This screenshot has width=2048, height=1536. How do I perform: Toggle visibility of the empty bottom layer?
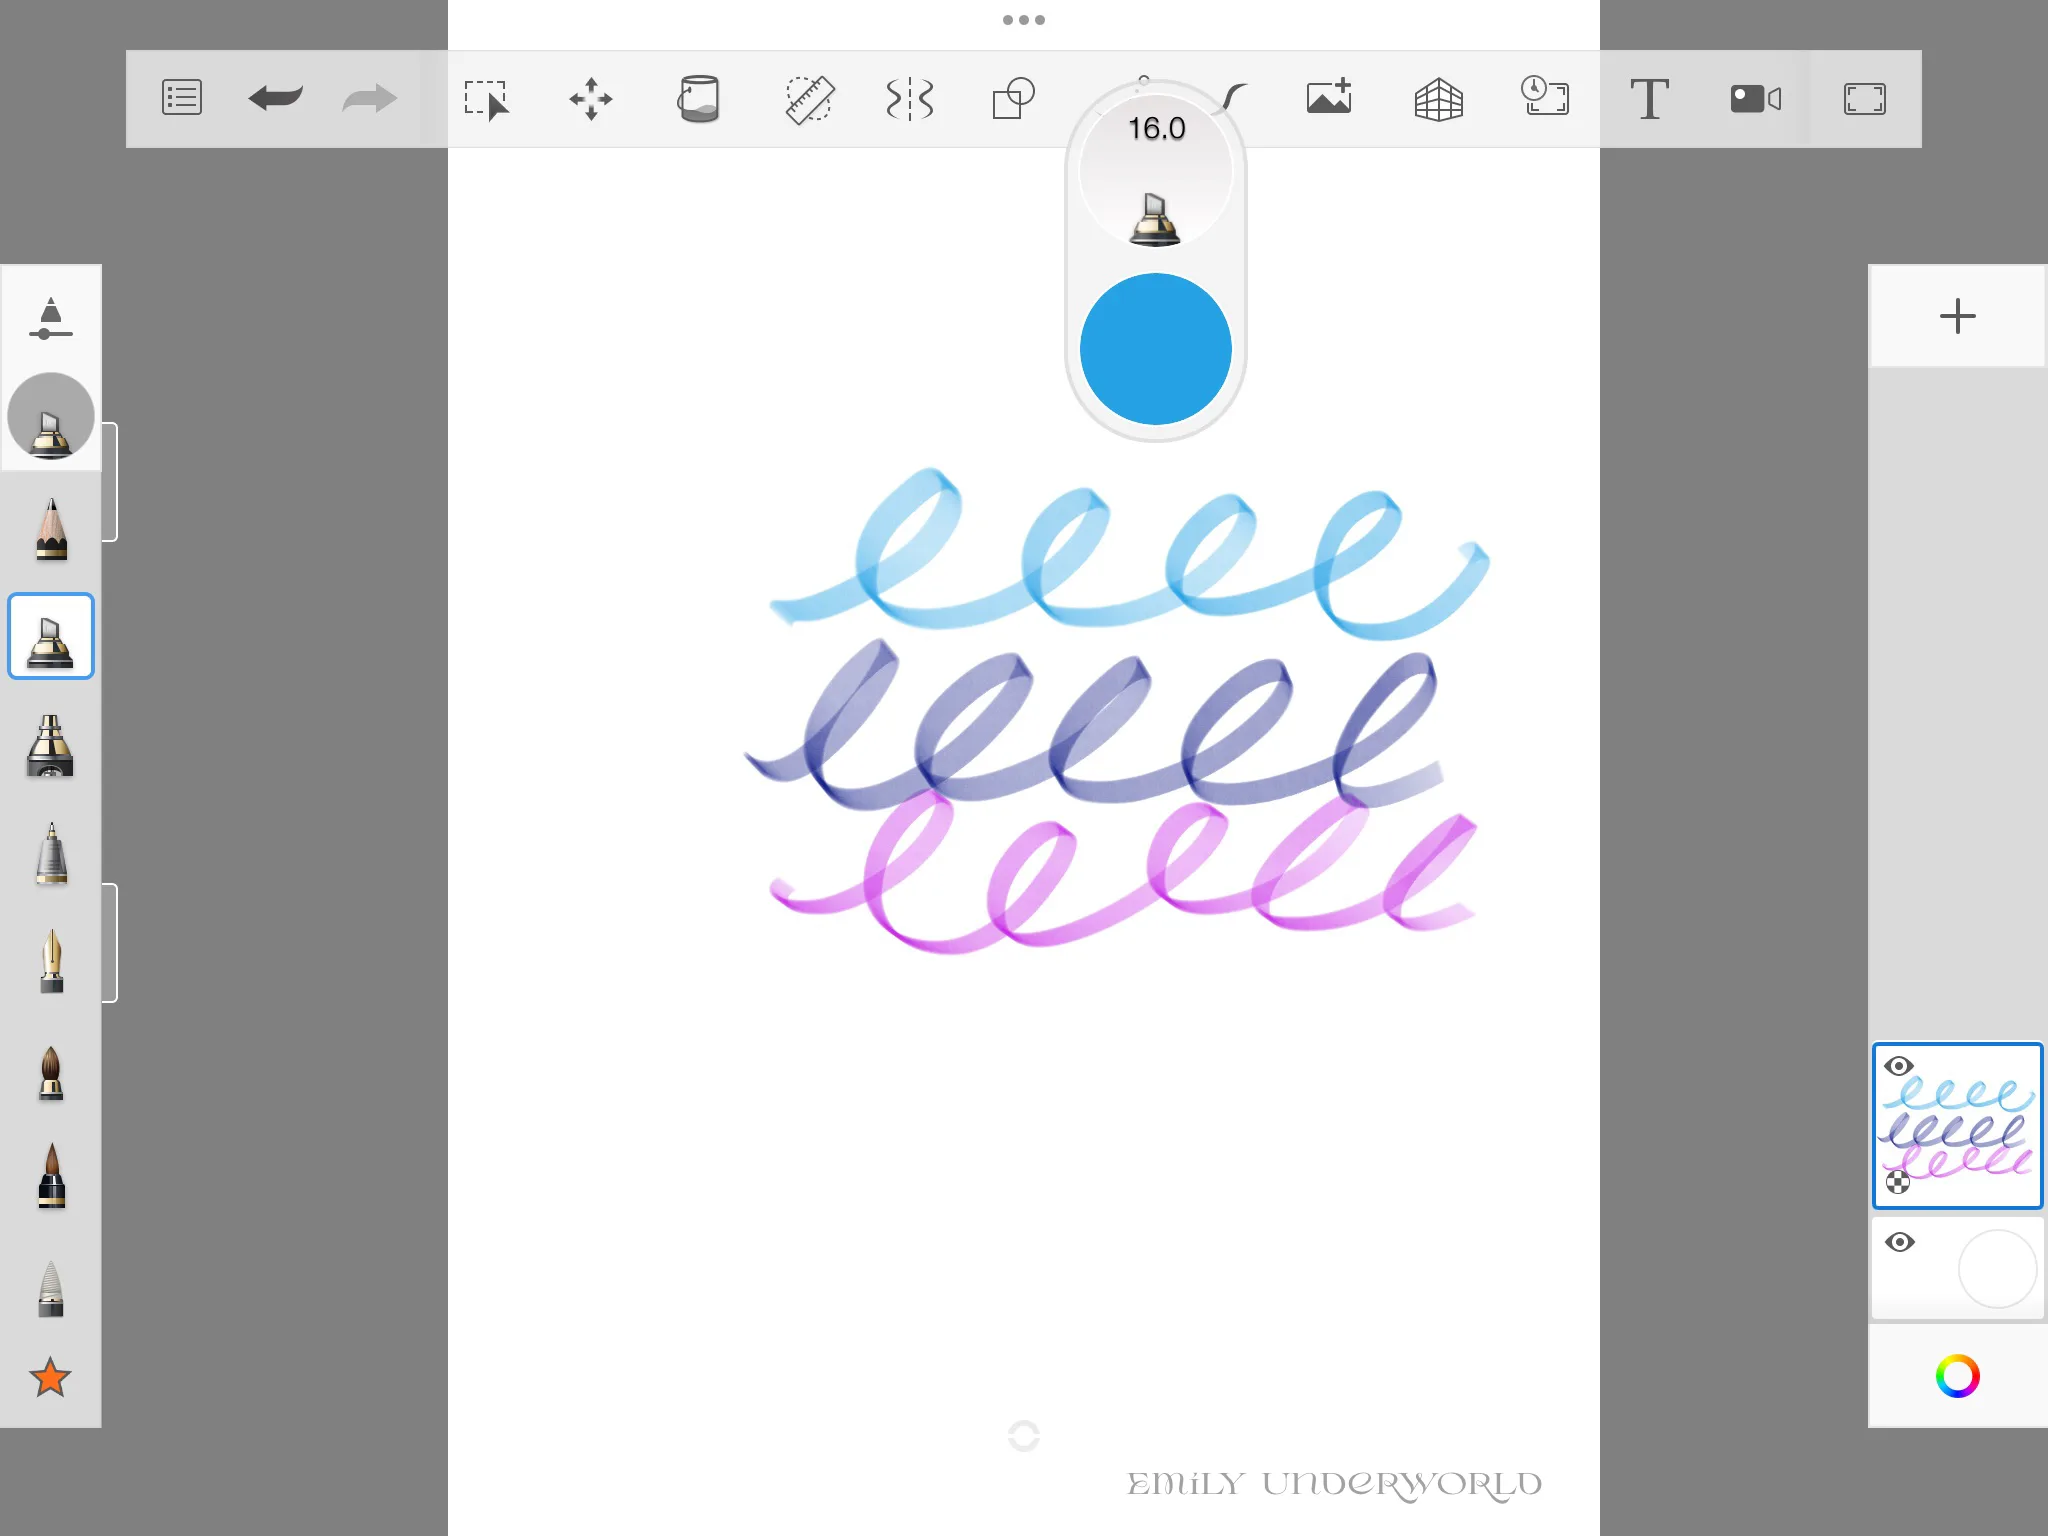pos(1900,1240)
